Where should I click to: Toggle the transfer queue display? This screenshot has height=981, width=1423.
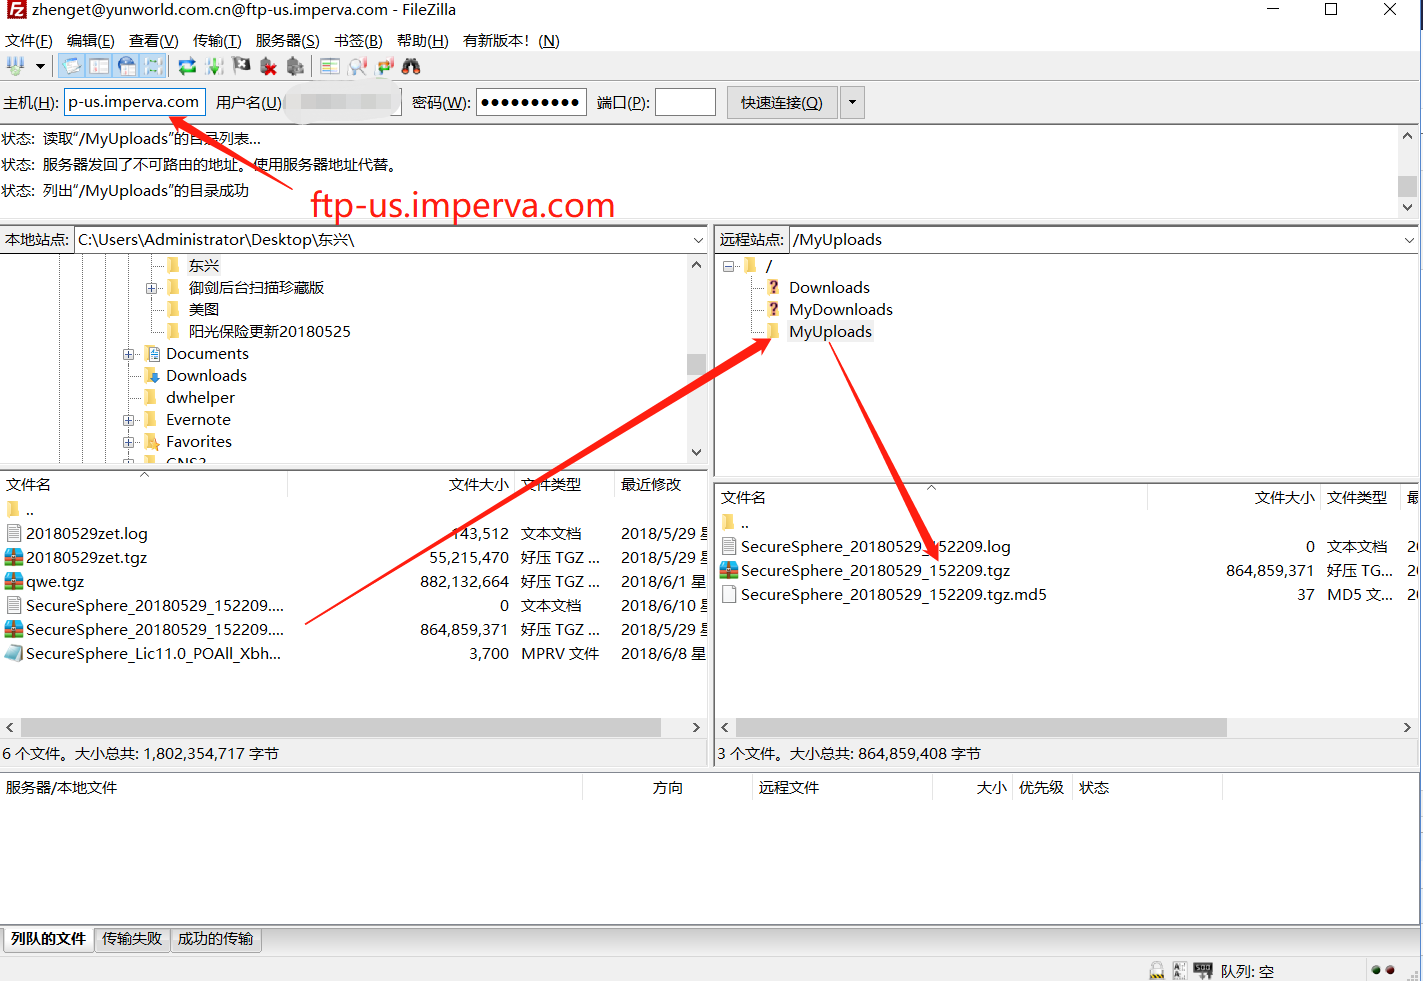coord(153,66)
